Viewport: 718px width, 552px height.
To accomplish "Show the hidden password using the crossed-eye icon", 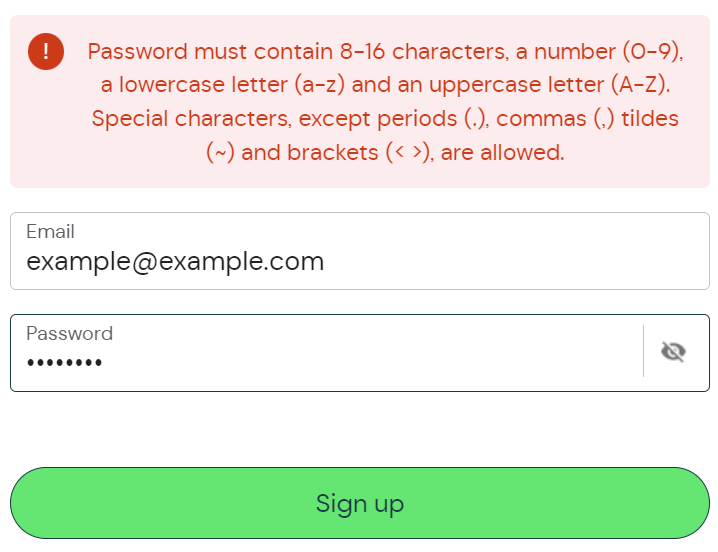I will pos(673,351).
